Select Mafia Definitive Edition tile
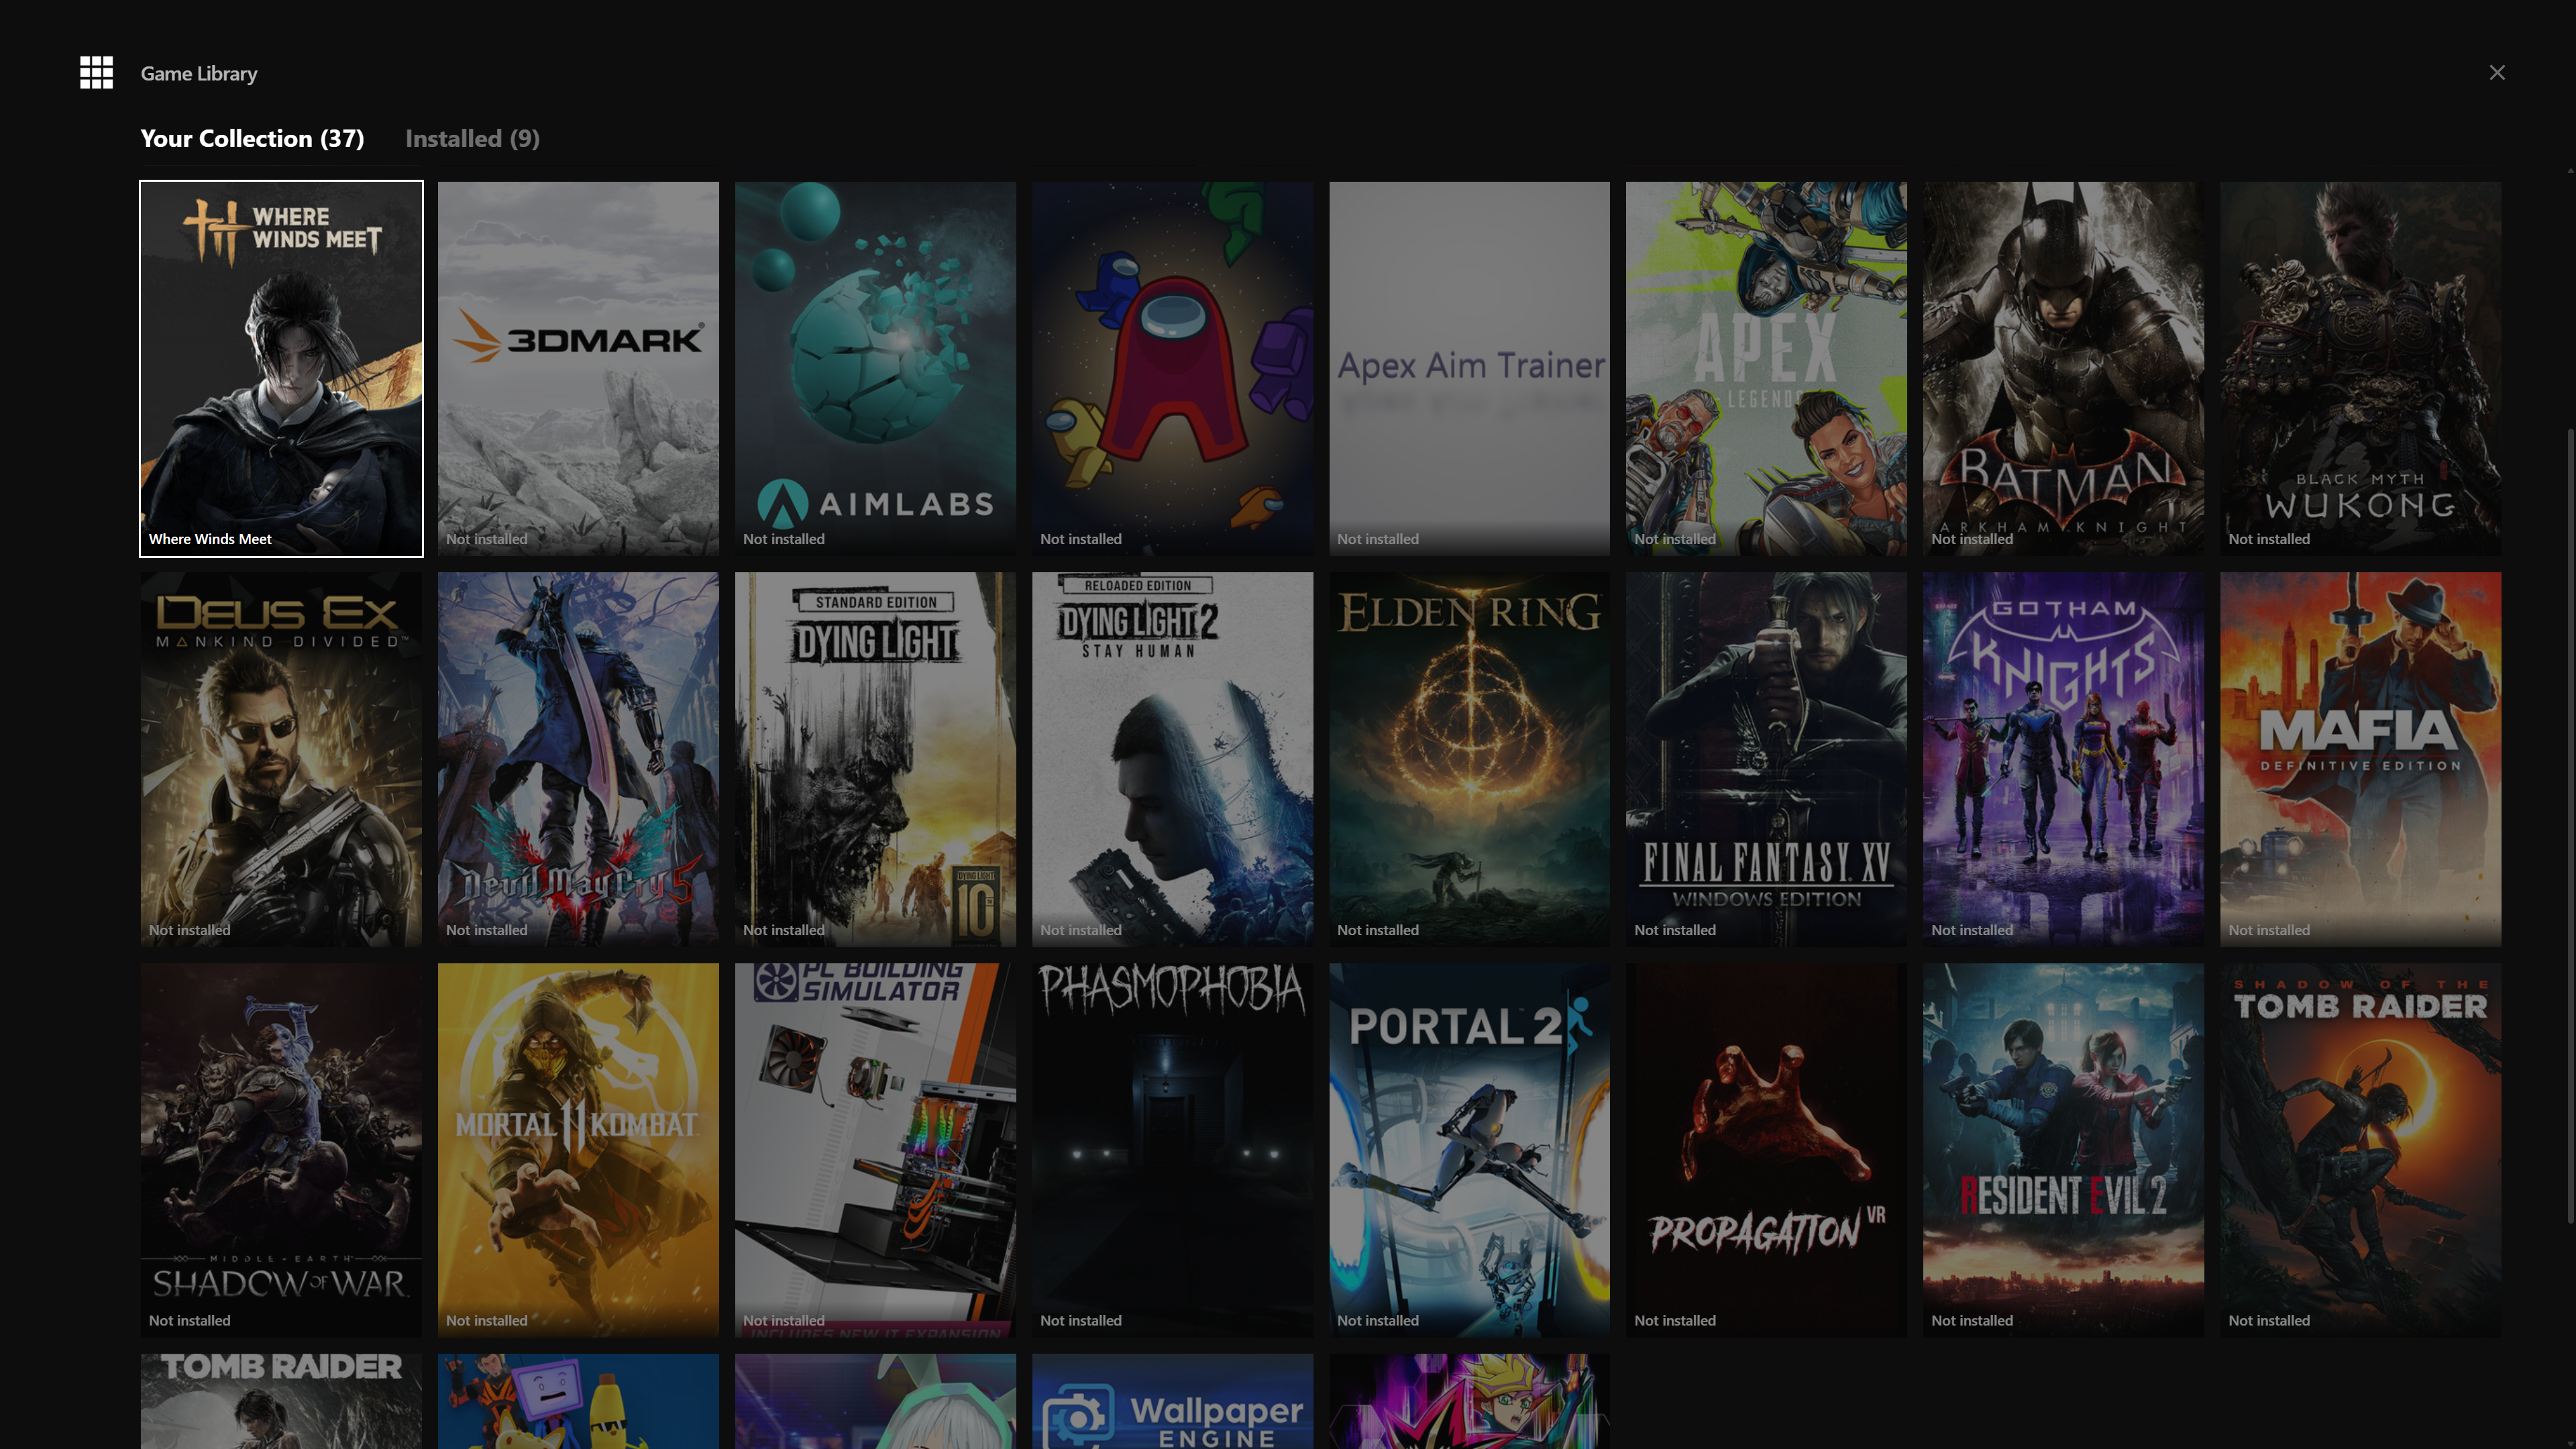This screenshot has width=2576, height=1449. 2360,759
